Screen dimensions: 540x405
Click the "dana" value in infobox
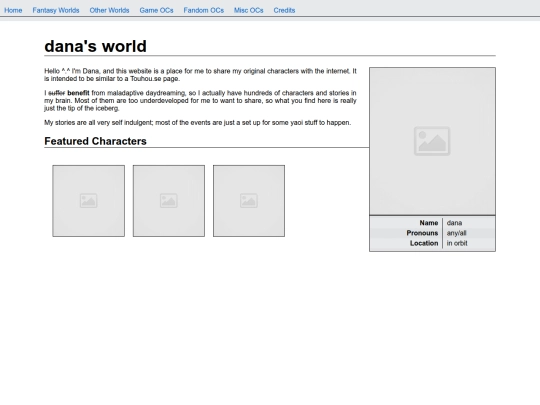(454, 223)
